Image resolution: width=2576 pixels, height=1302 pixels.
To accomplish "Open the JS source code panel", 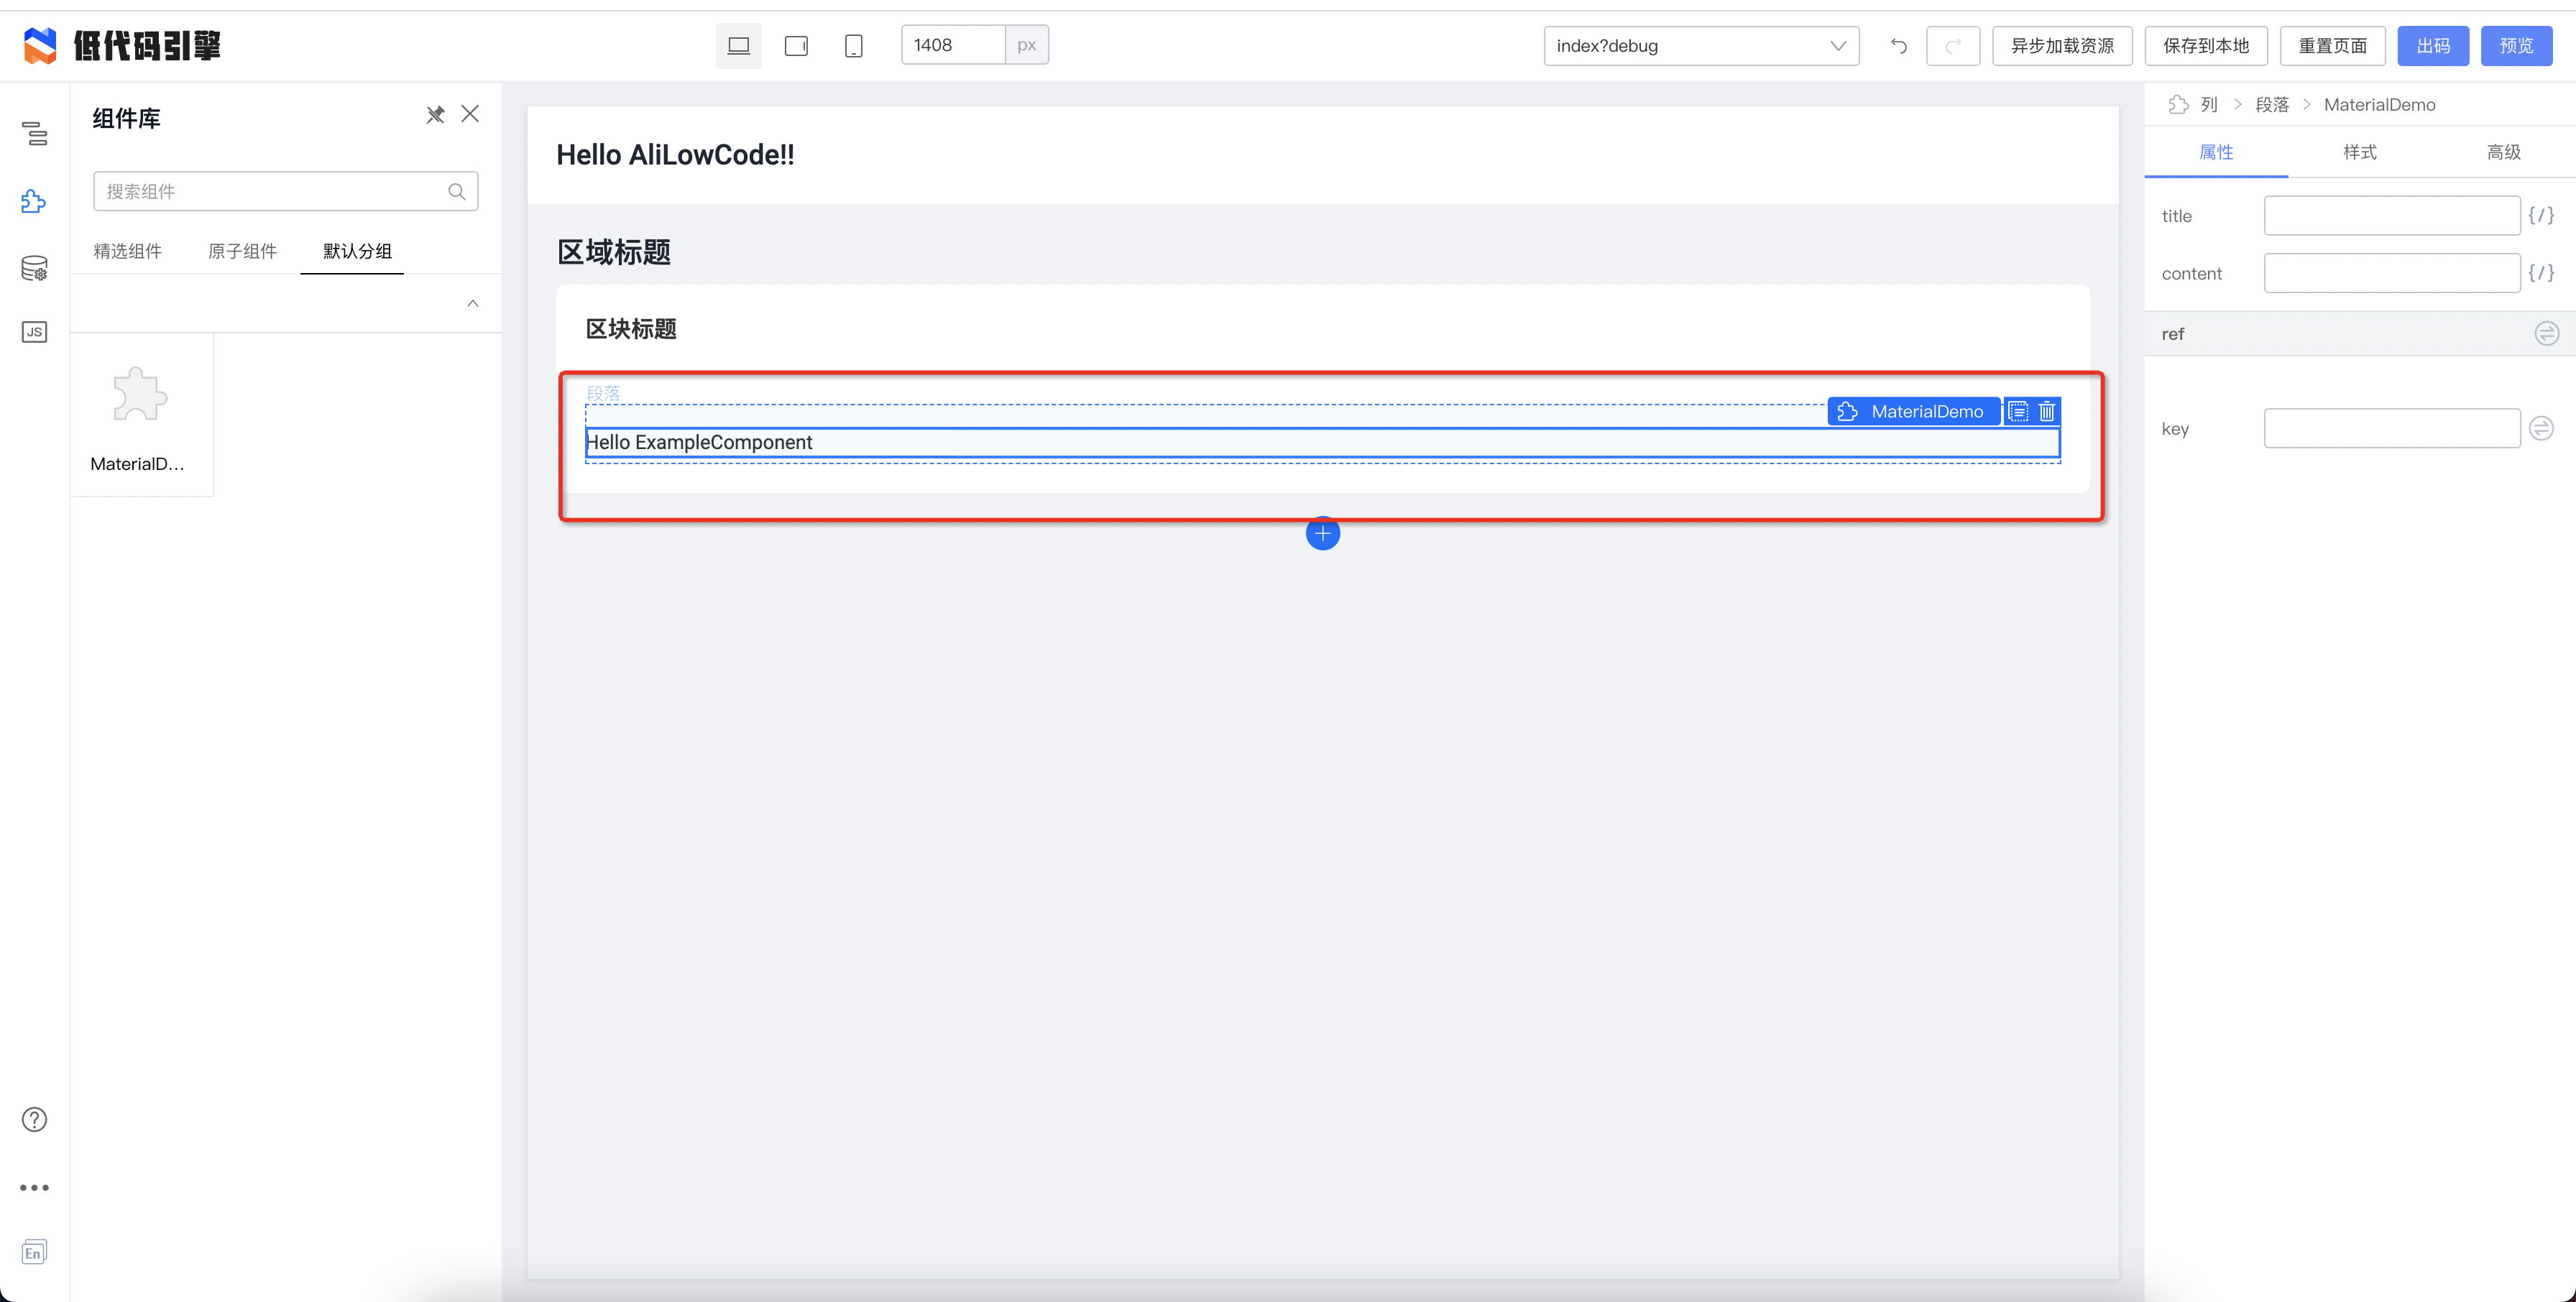I will point(34,332).
